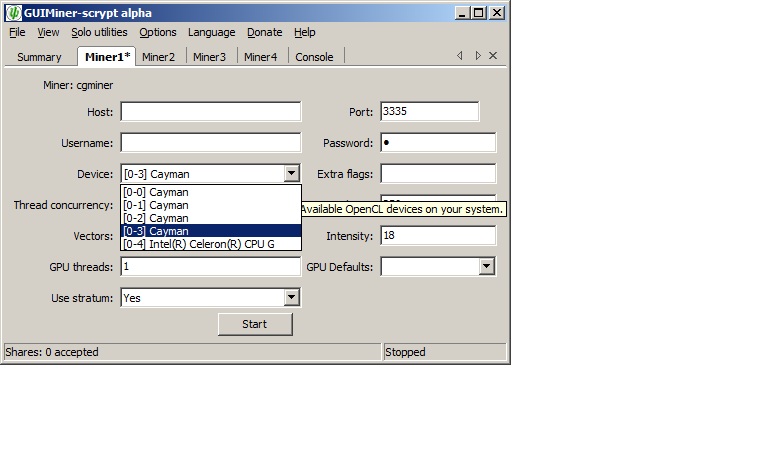The image size is (768, 460).
Task: Click the GUIMiner app icon in title bar
Action: coord(13,13)
